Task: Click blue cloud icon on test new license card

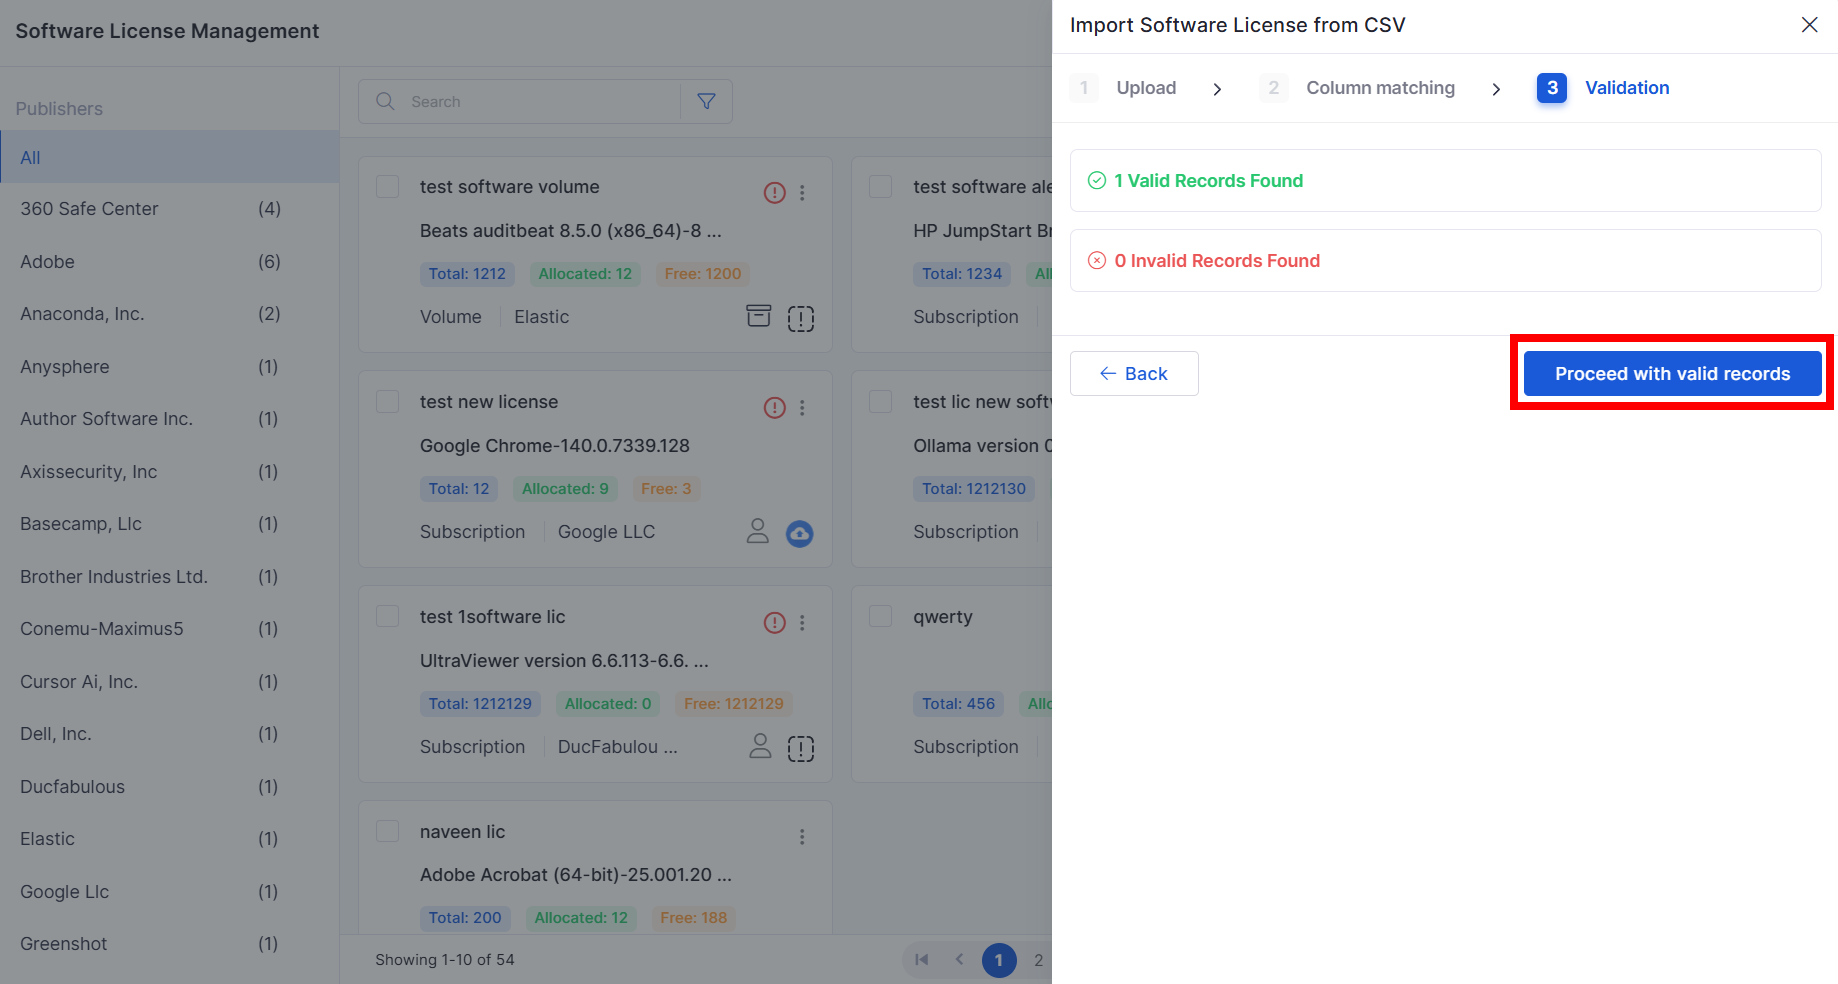Action: point(799,533)
